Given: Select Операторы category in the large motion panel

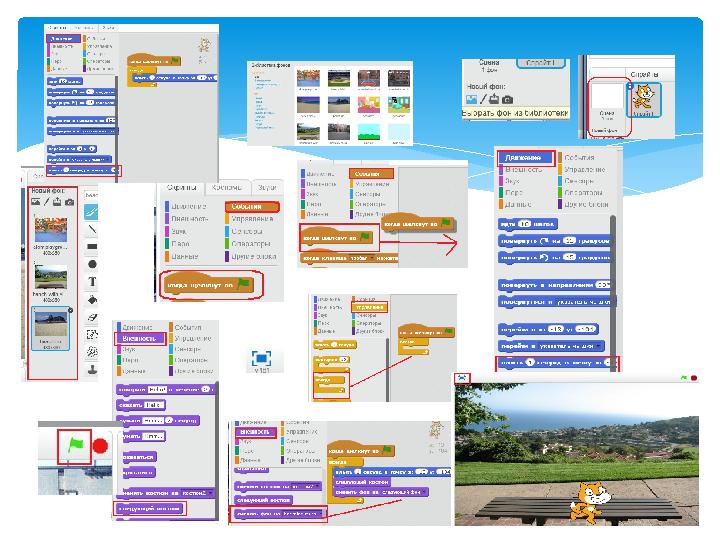Looking at the screenshot, I should pos(583,192).
